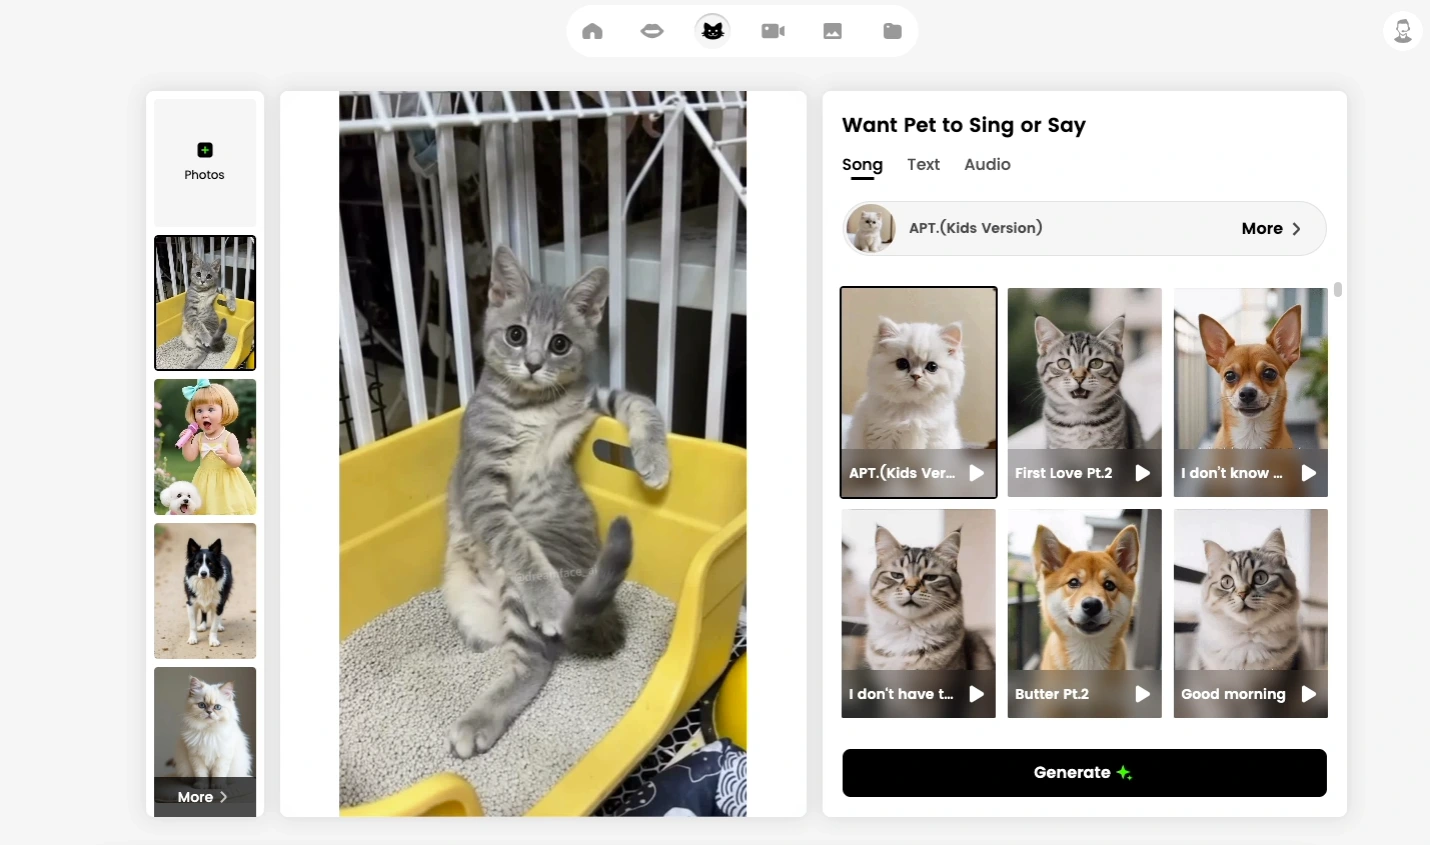The height and width of the screenshot is (845, 1430).
Task: Open the video camera feature icon
Action: coord(772,31)
